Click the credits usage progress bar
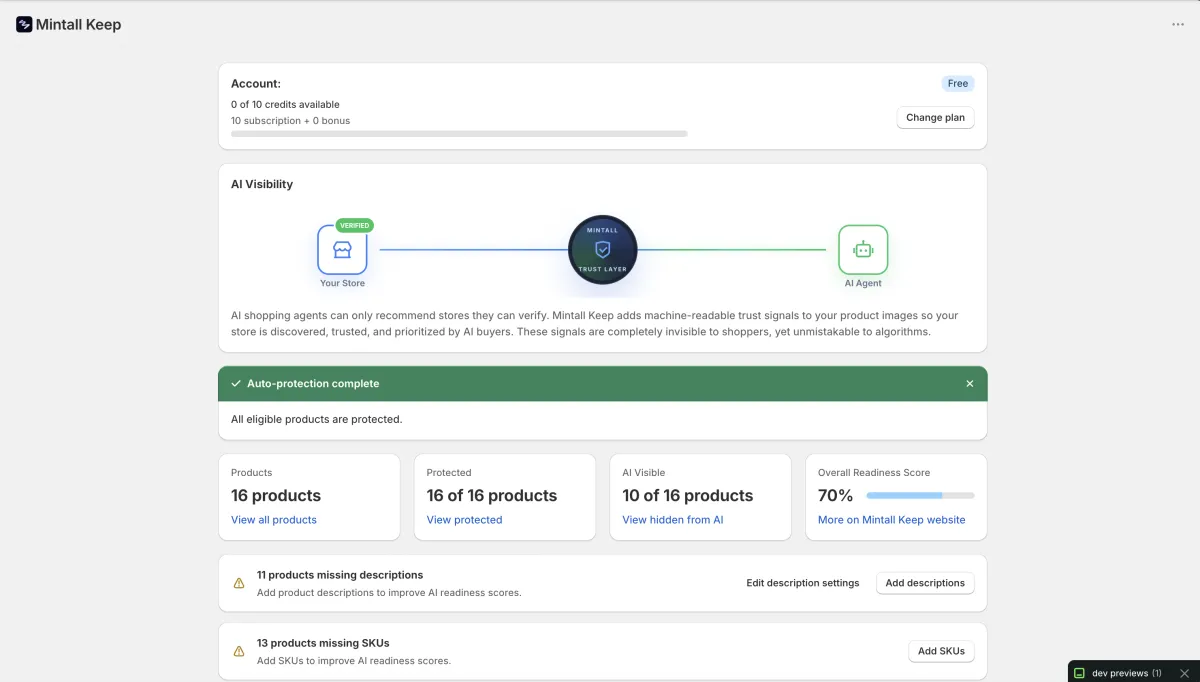The height and width of the screenshot is (682, 1200). (x=459, y=133)
